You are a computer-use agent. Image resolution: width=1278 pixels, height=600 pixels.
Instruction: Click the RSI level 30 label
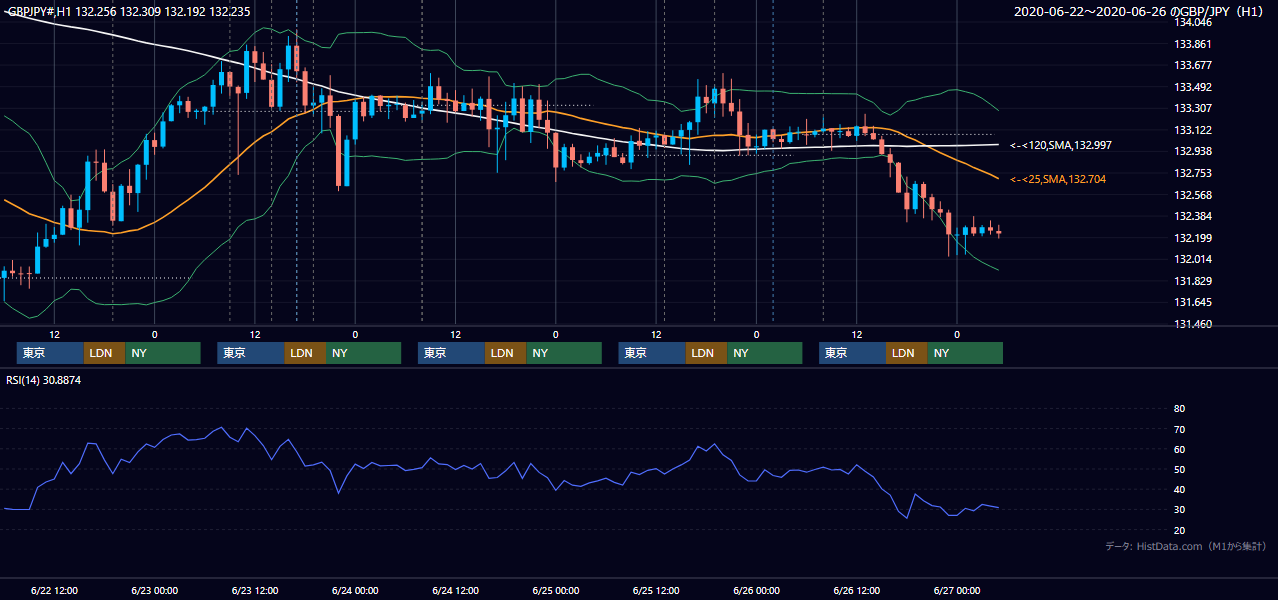pos(1179,509)
